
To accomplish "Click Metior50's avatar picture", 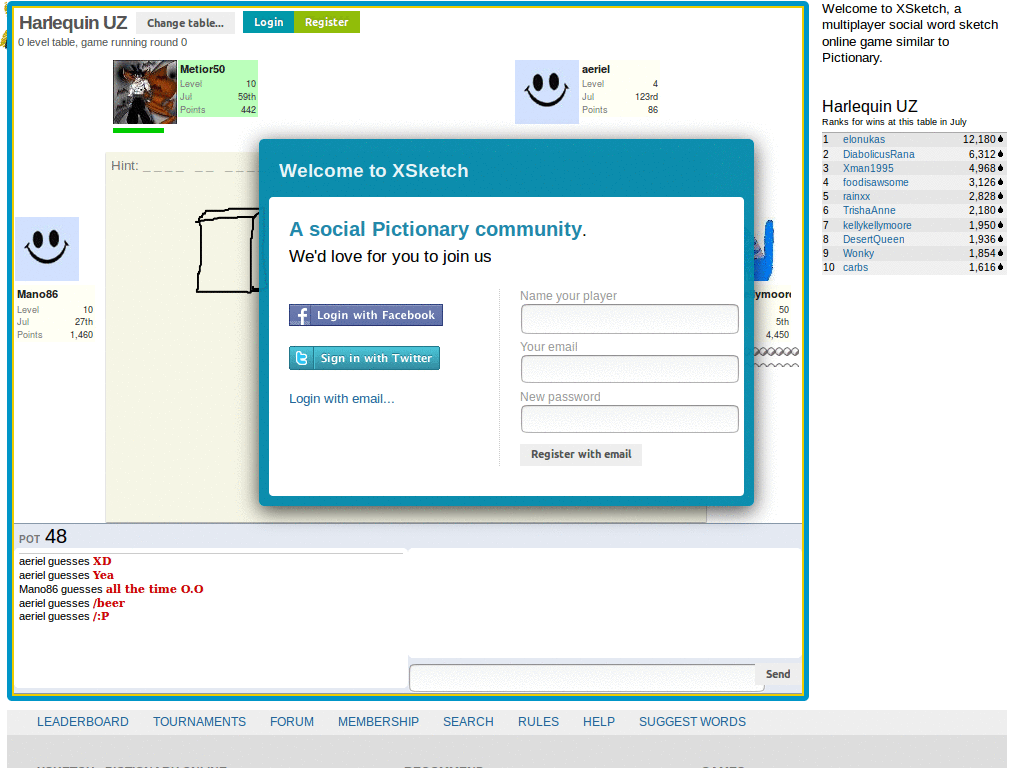I will (144, 92).
